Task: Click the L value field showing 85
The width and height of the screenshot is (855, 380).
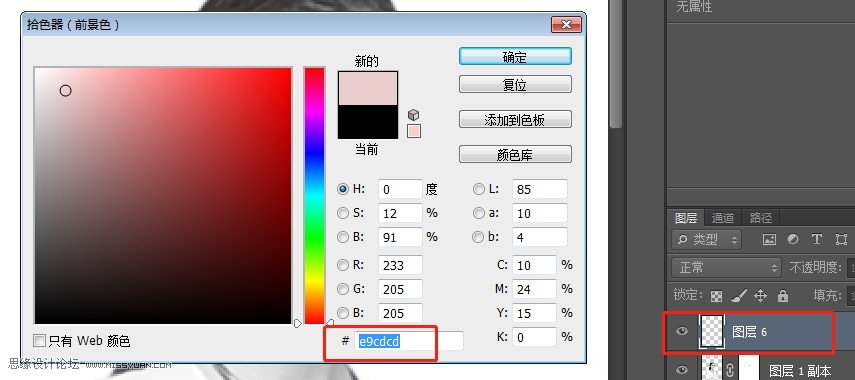Action: [x=540, y=189]
